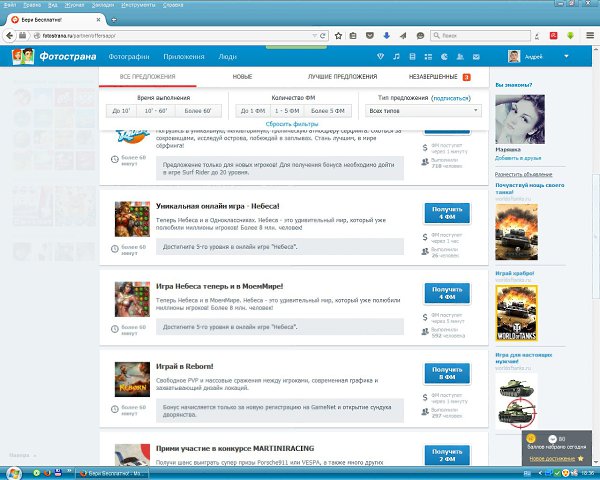The width and height of the screenshot is (600, 480).
Task: Click the save disk quick launch icon
Action: (58, 473)
